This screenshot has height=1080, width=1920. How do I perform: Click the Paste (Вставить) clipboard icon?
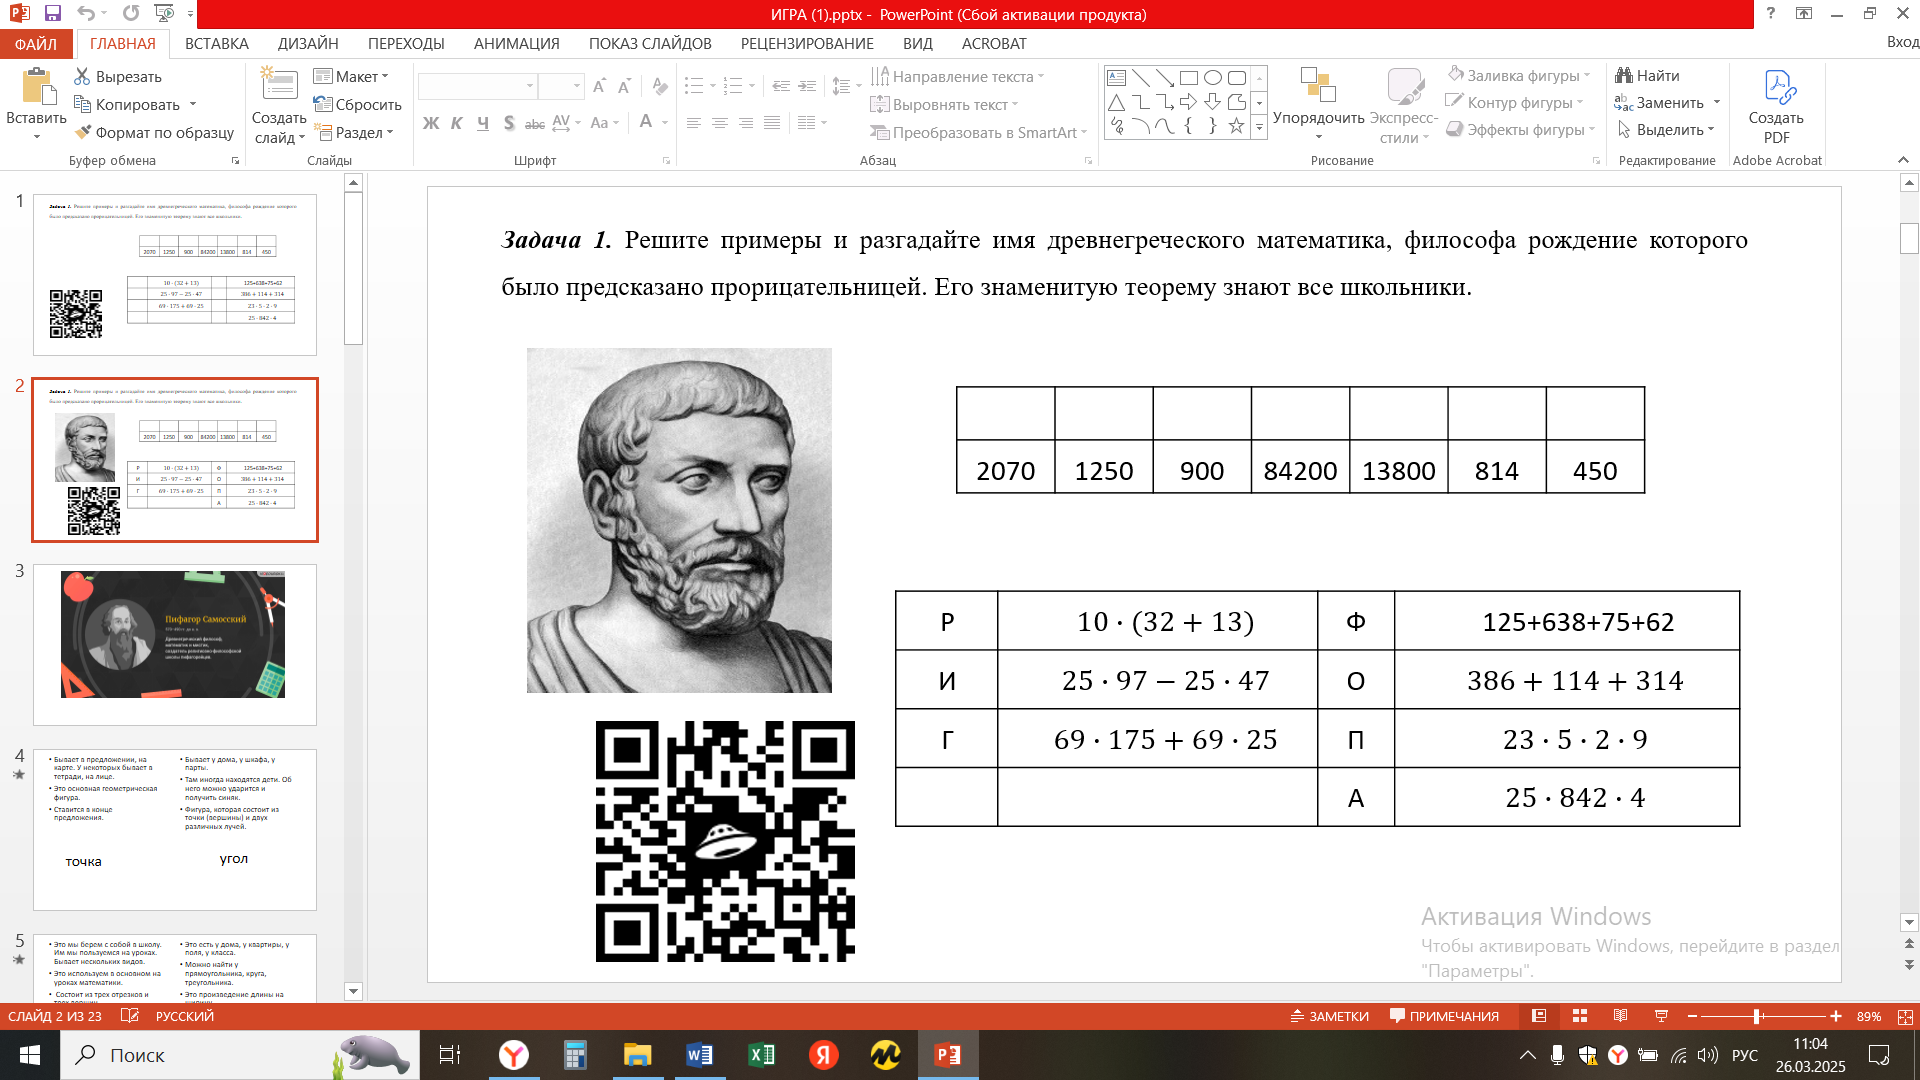(x=37, y=88)
